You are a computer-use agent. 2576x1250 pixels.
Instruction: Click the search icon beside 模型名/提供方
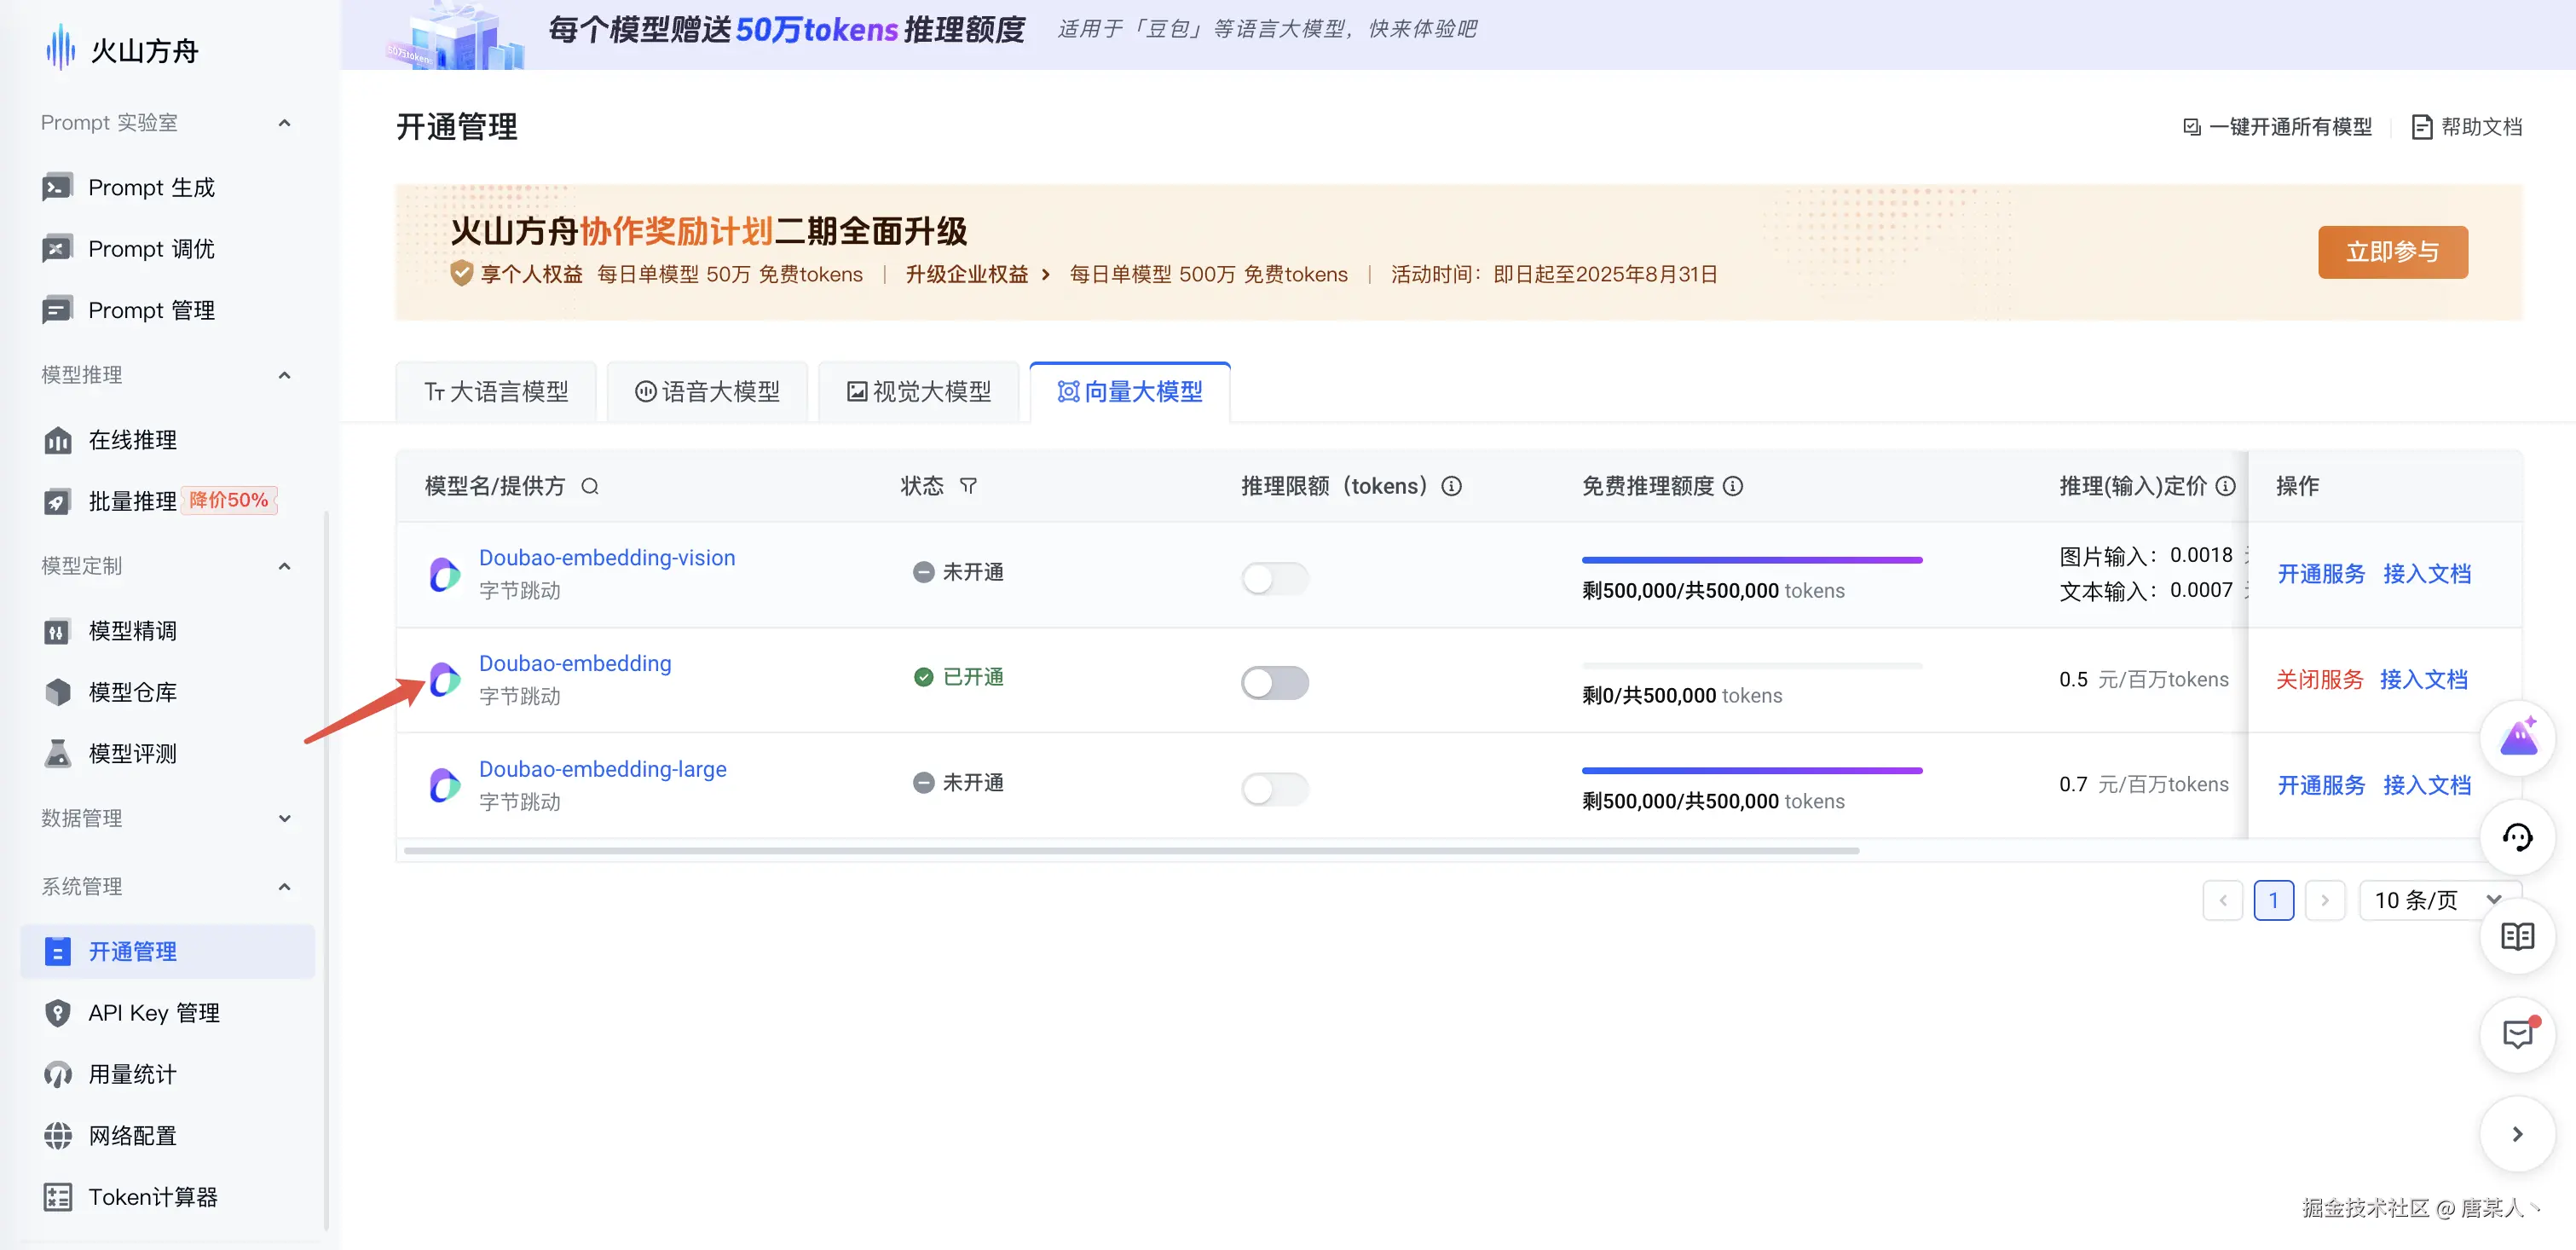click(x=590, y=486)
